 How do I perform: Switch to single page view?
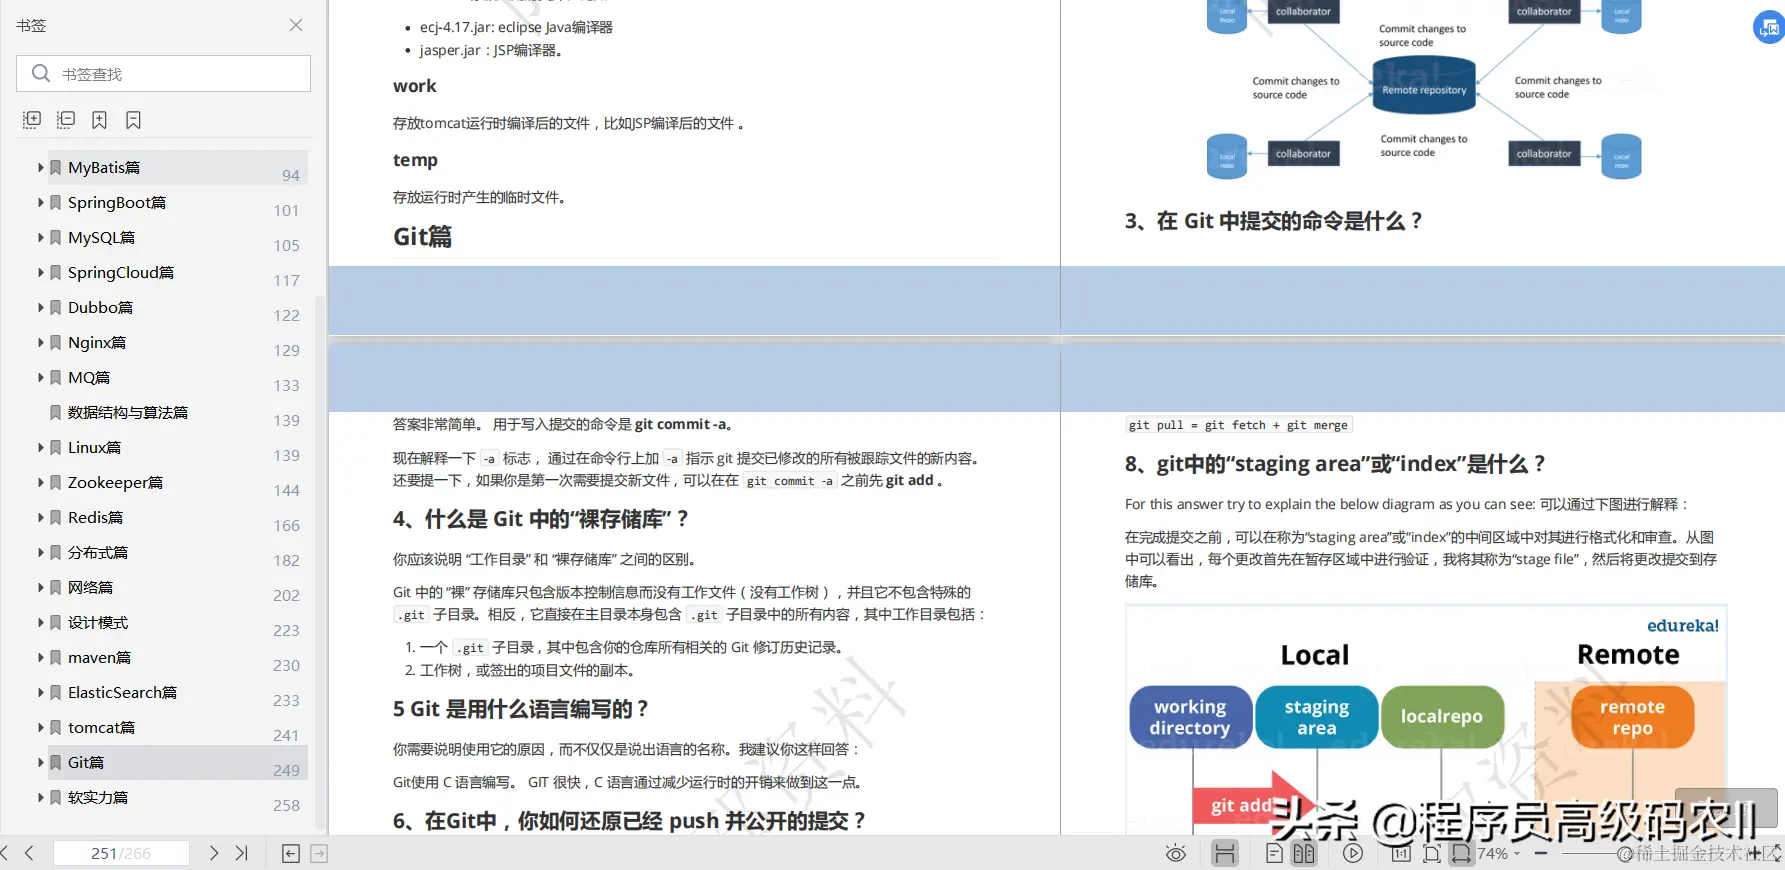pyautogui.click(x=1274, y=853)
